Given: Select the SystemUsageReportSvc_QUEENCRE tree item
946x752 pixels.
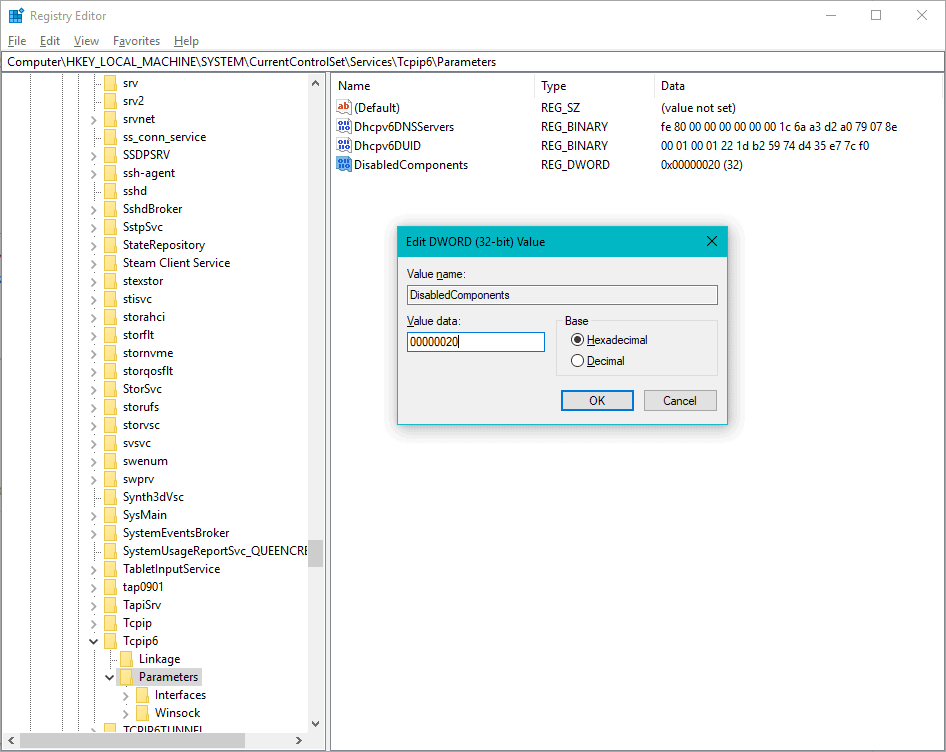Looking at the screenshot, I should point(215,551).
